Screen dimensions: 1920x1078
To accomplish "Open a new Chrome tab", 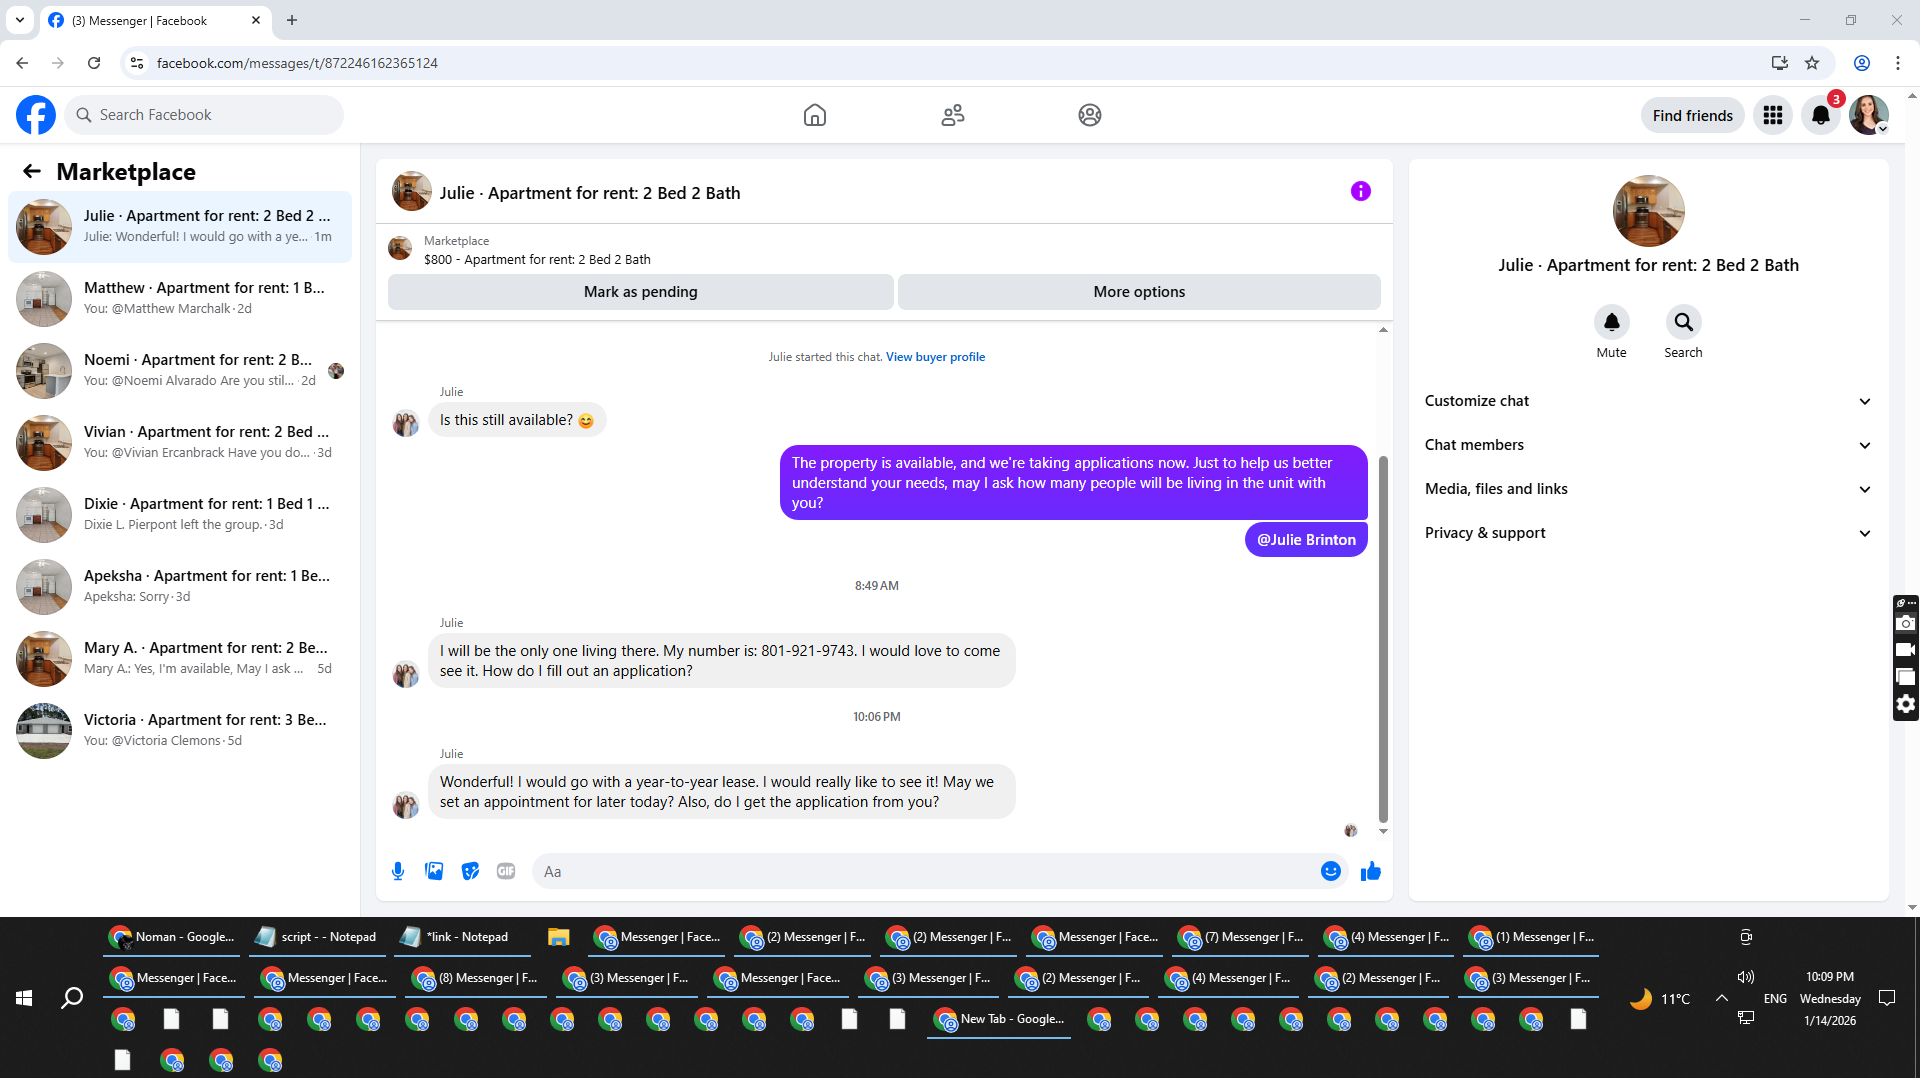I will click(x=292, y=20).
